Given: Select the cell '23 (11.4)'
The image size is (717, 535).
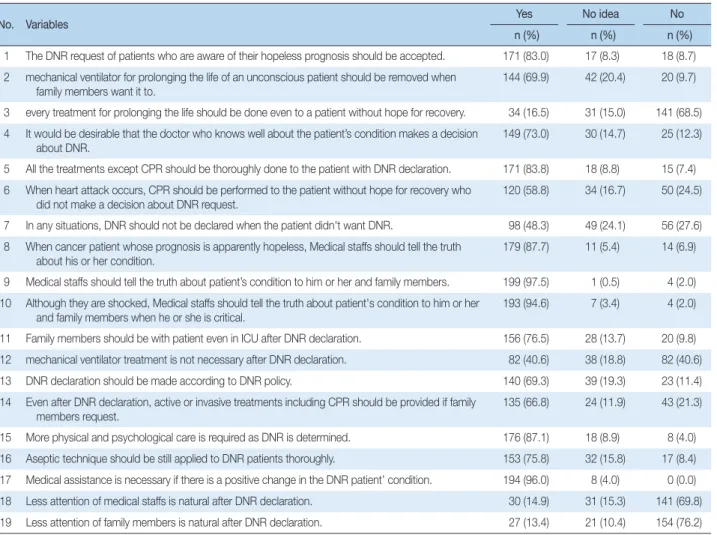Looking at the screenshot, I should 681,381.
